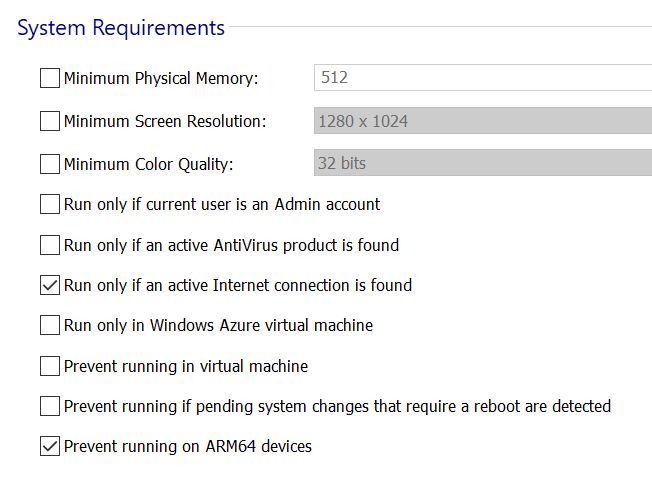Enable the Minimum Physical Memory checkbox
The height and width of the screenshot is (480, 652).
tap(50, 78)
